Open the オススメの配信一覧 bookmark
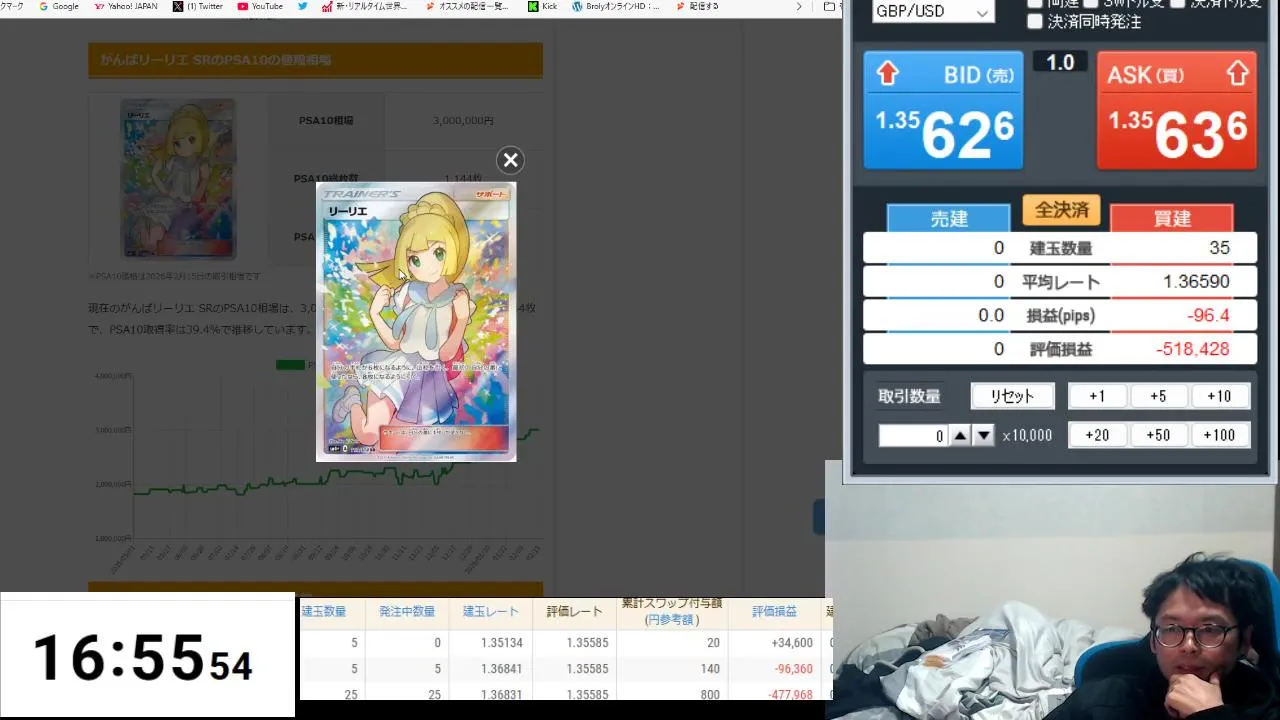Screen dimensions: 1280x720 tap(467, 6)
